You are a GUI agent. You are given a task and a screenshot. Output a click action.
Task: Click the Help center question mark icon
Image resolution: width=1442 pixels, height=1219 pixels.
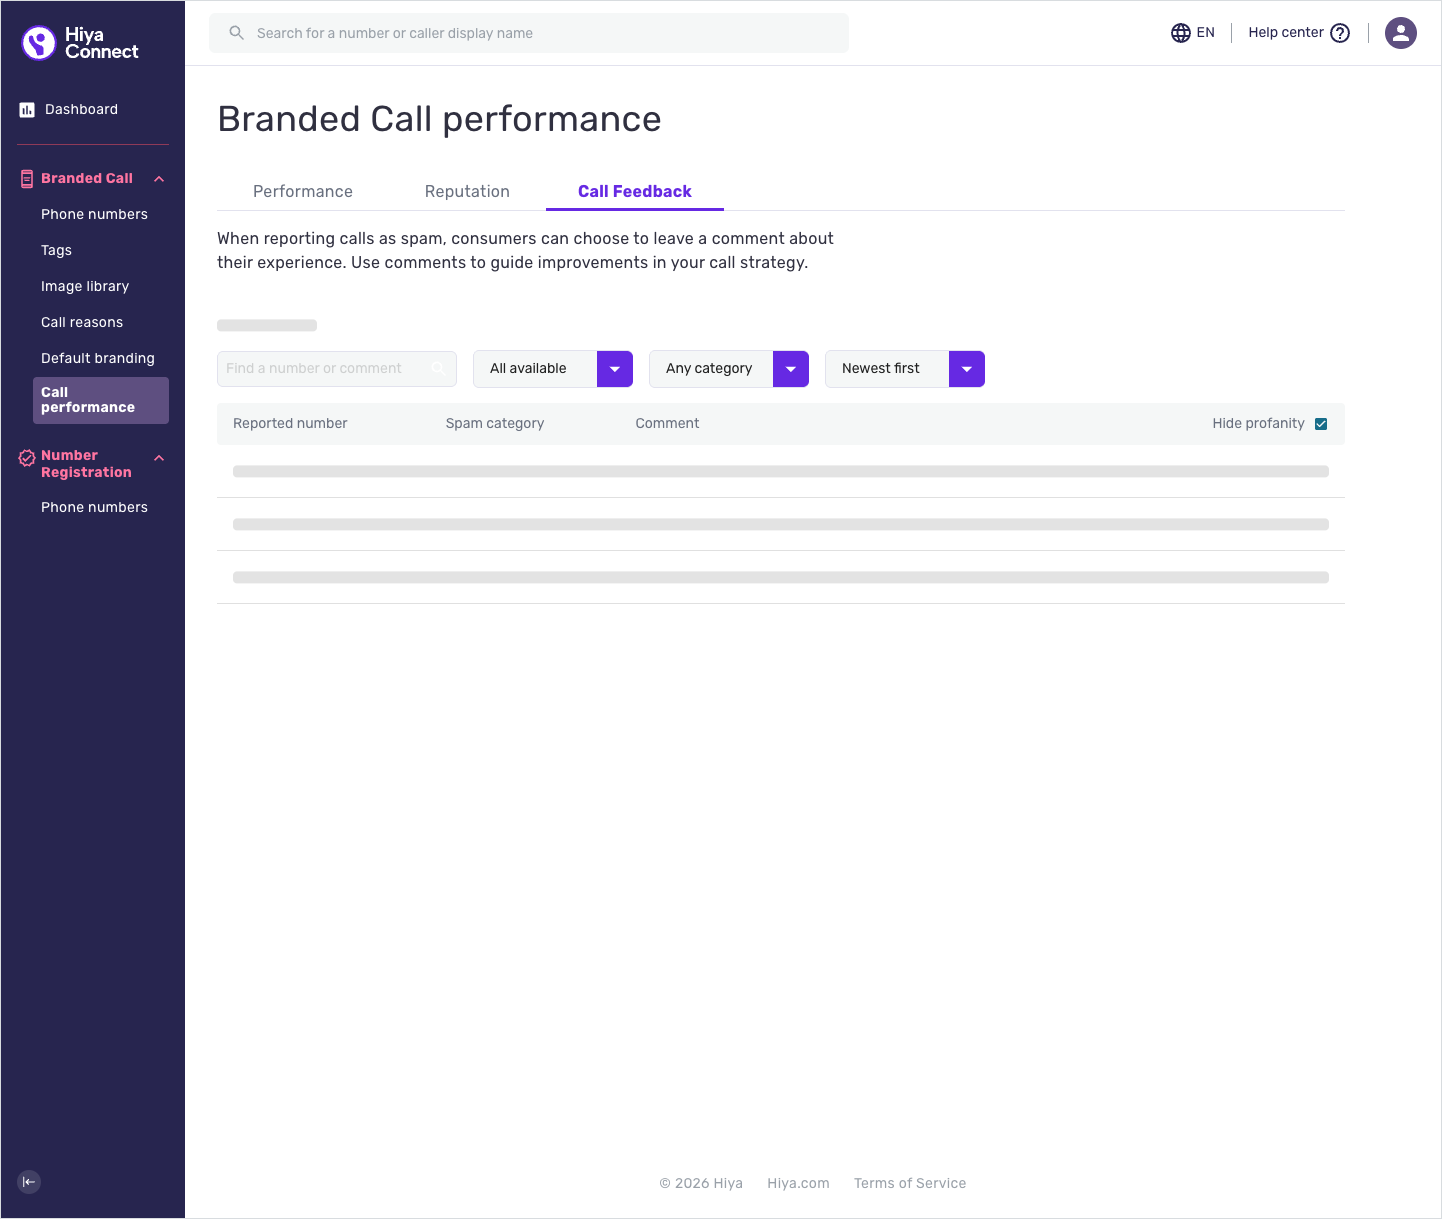point(1340,33)
